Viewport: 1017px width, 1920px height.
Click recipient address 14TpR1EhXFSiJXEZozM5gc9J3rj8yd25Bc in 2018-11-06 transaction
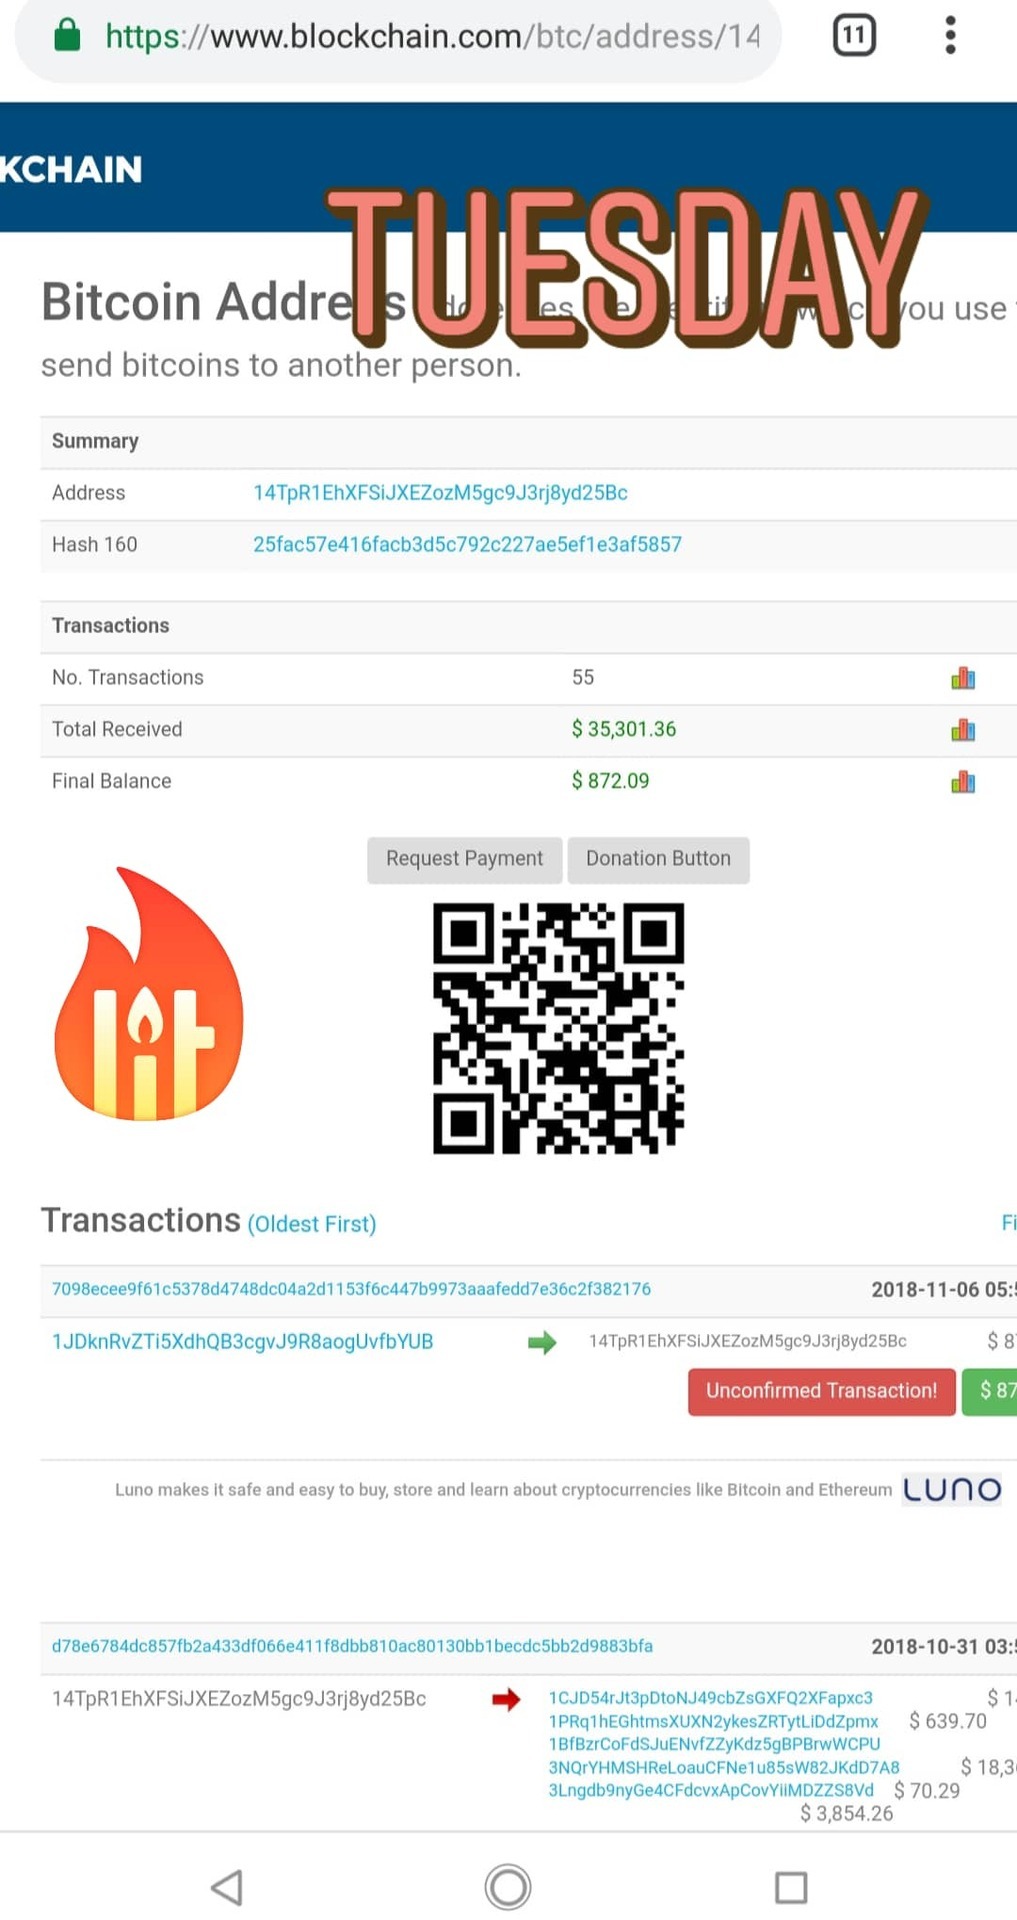tap(748, 1341)
